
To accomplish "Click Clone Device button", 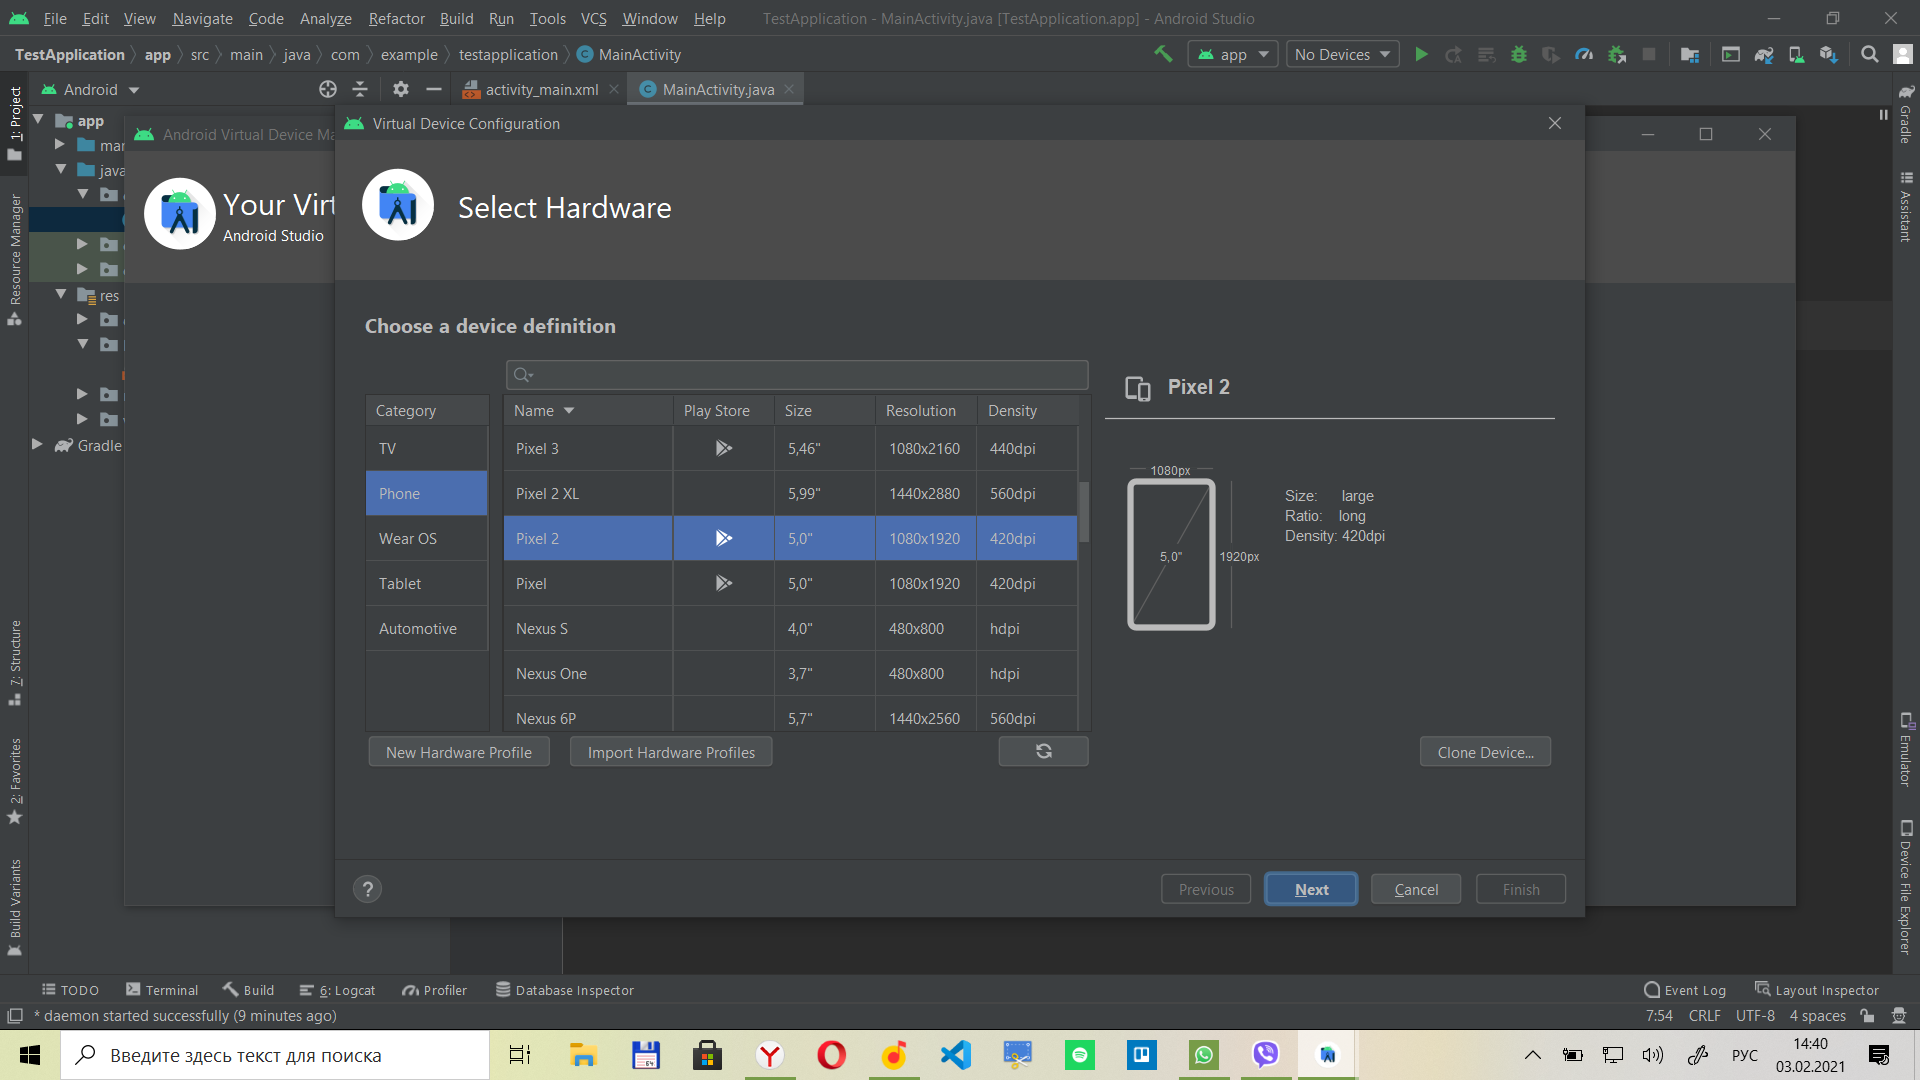I will (1485, 752).
